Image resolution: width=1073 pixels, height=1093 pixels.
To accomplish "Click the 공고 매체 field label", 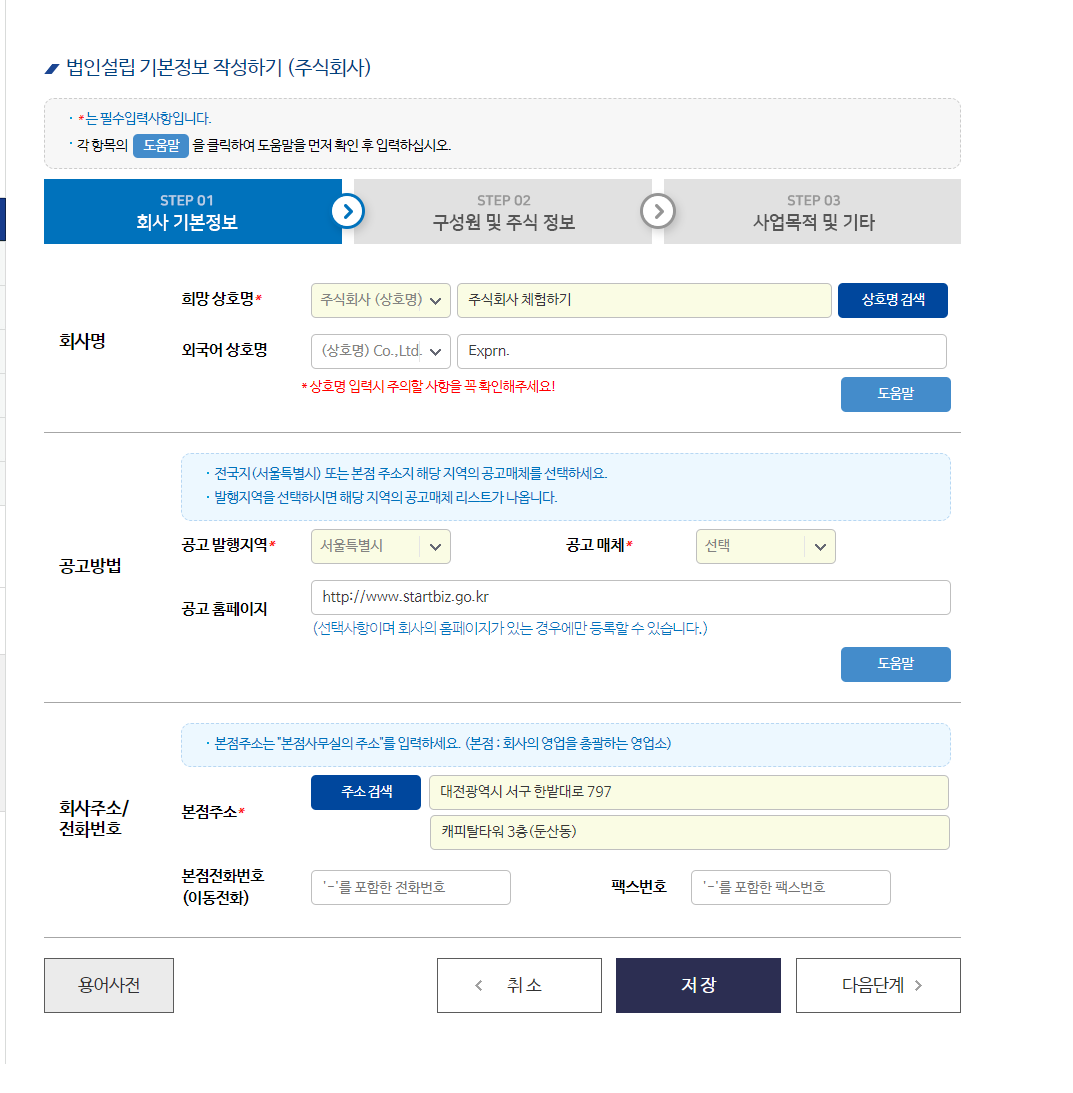I will pyautogui.click(x=599, y=545).
